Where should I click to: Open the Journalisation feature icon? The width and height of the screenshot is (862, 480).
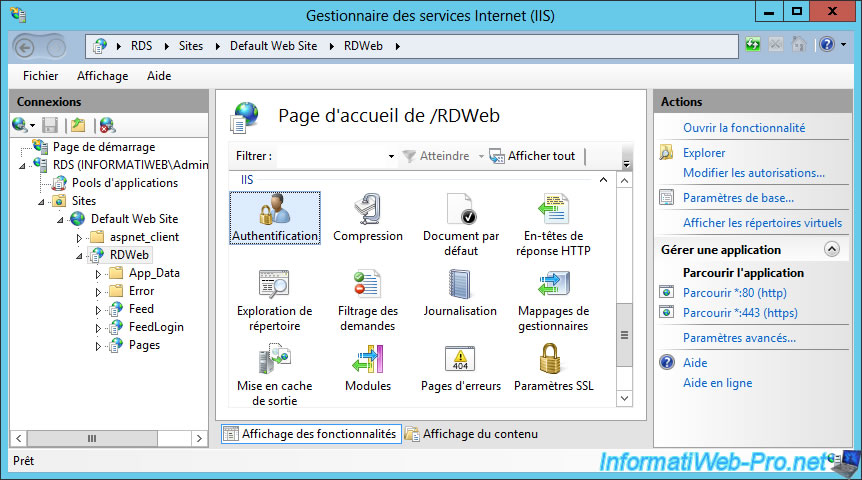point(460,293)
